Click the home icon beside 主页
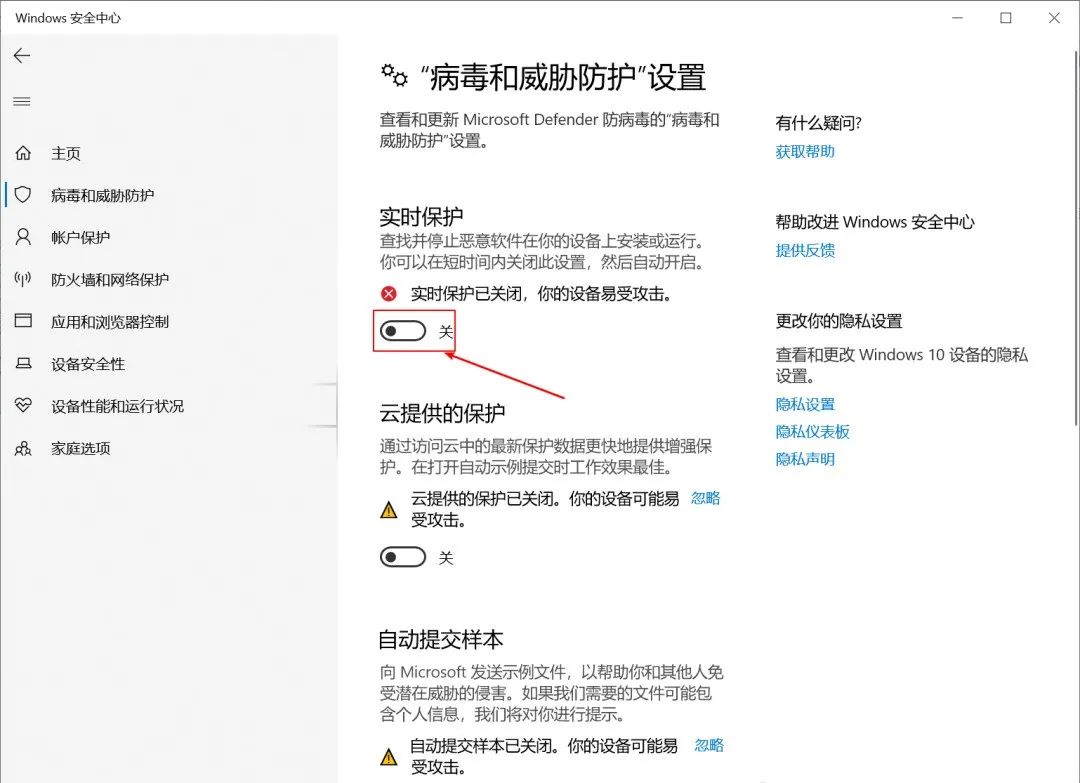Screen dimensions: 1080x783 click(x=23, y=153)
